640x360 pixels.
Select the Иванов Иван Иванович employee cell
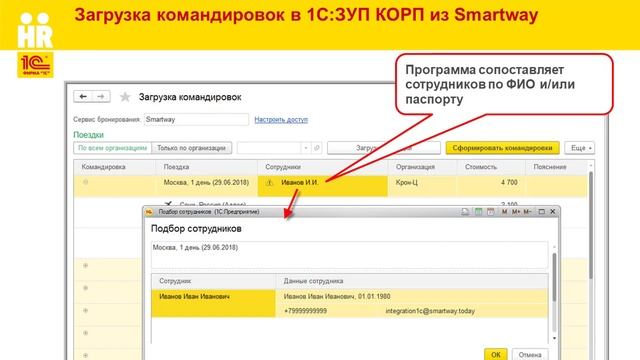(213, 303)
